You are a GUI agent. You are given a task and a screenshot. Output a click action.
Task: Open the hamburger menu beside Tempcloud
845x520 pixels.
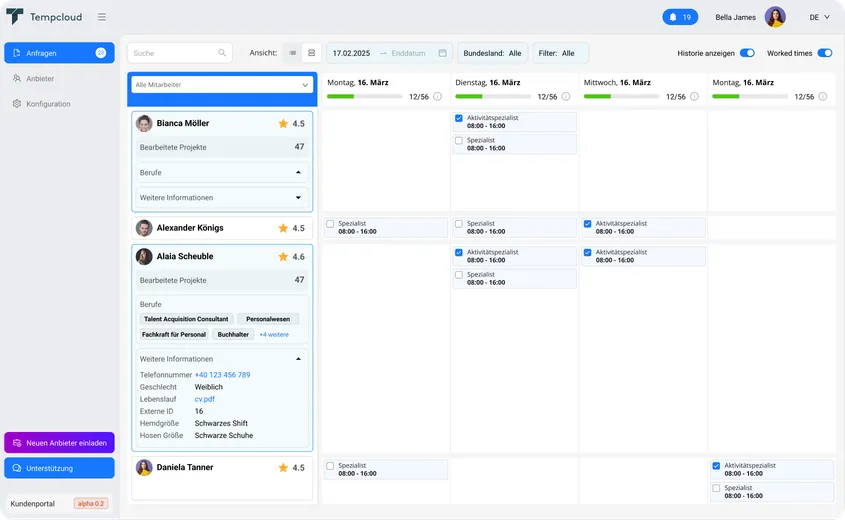[102, 17]
